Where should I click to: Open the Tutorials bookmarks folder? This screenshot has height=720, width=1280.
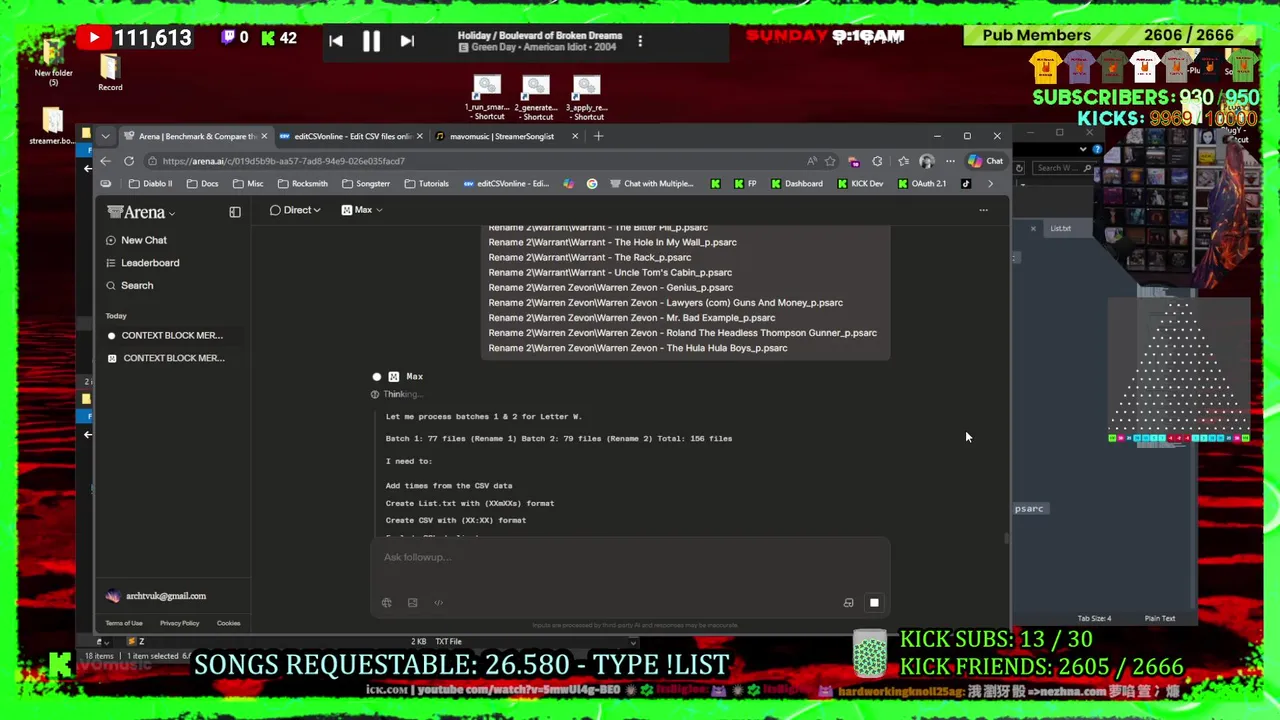coord(427,184)
